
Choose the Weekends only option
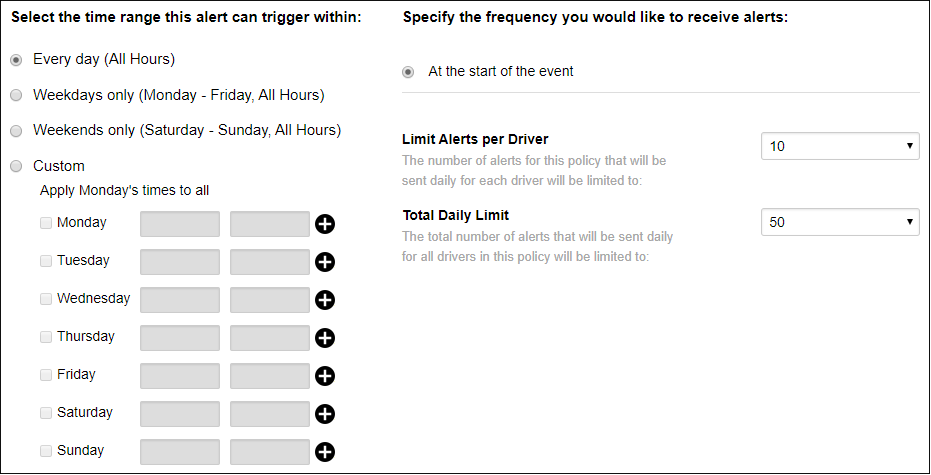(x=17, y=131)
